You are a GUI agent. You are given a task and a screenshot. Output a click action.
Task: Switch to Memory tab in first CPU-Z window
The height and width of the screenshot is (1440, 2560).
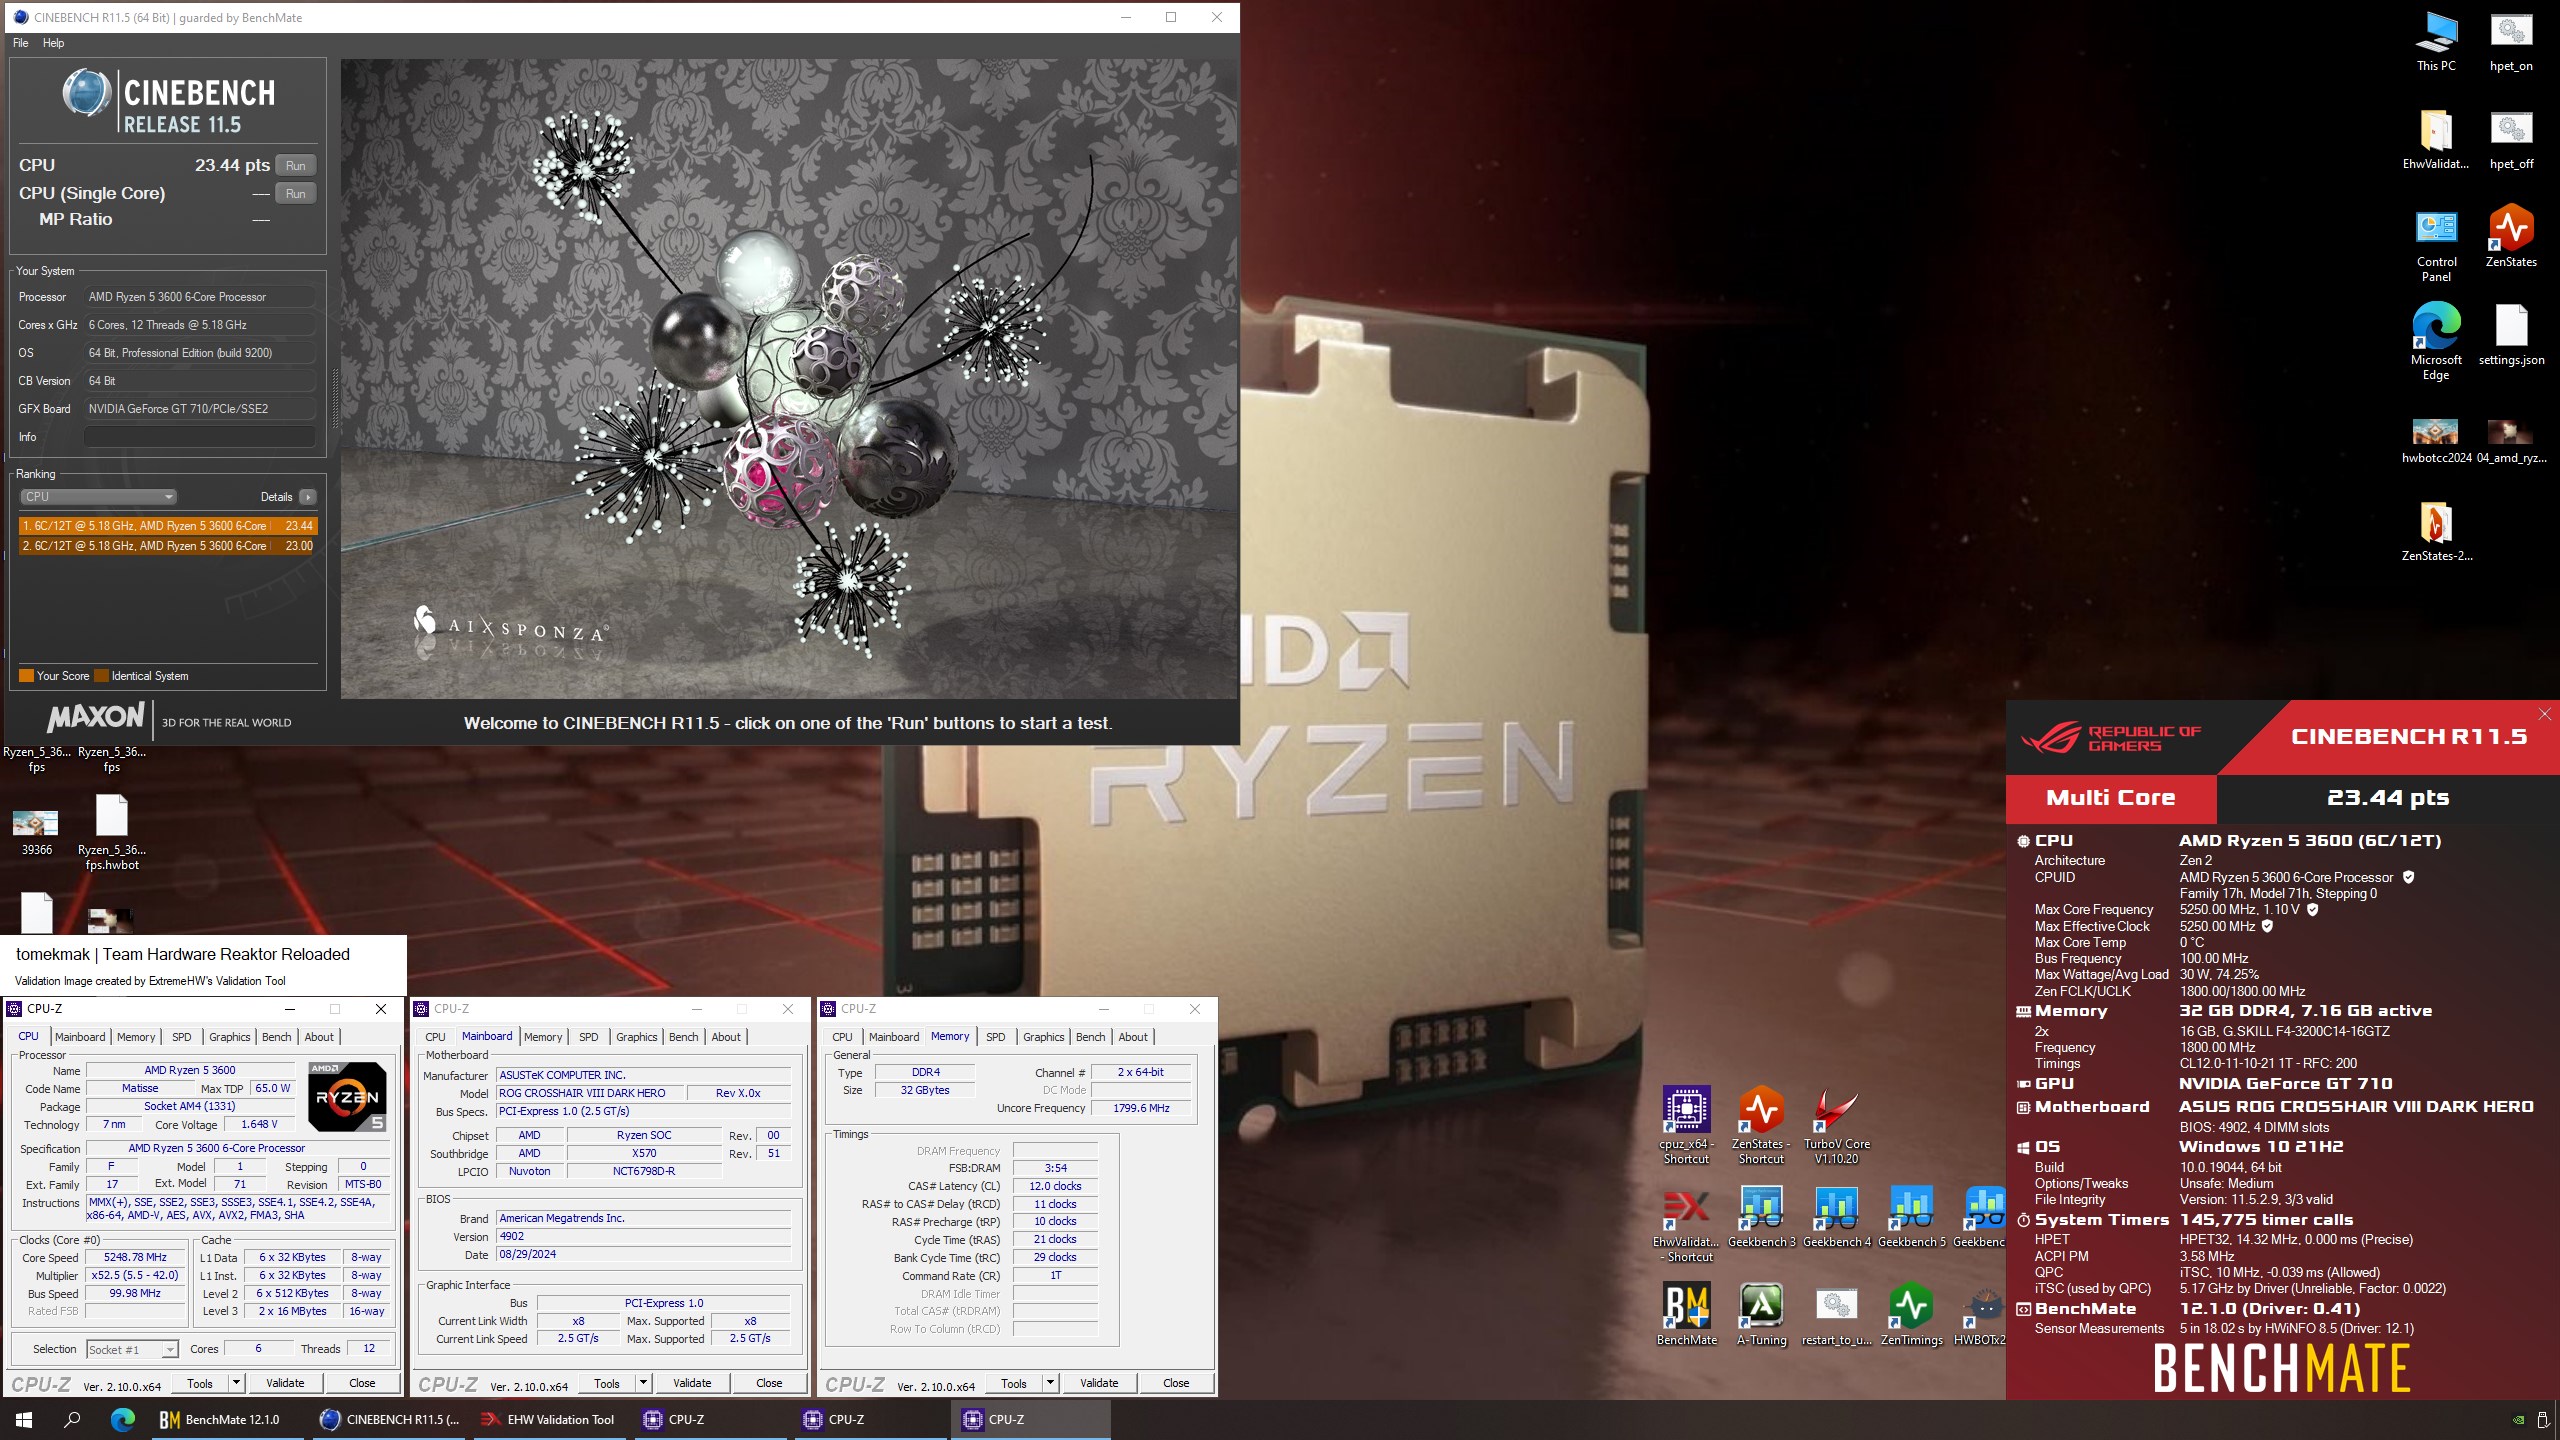tap(136, 1037)
